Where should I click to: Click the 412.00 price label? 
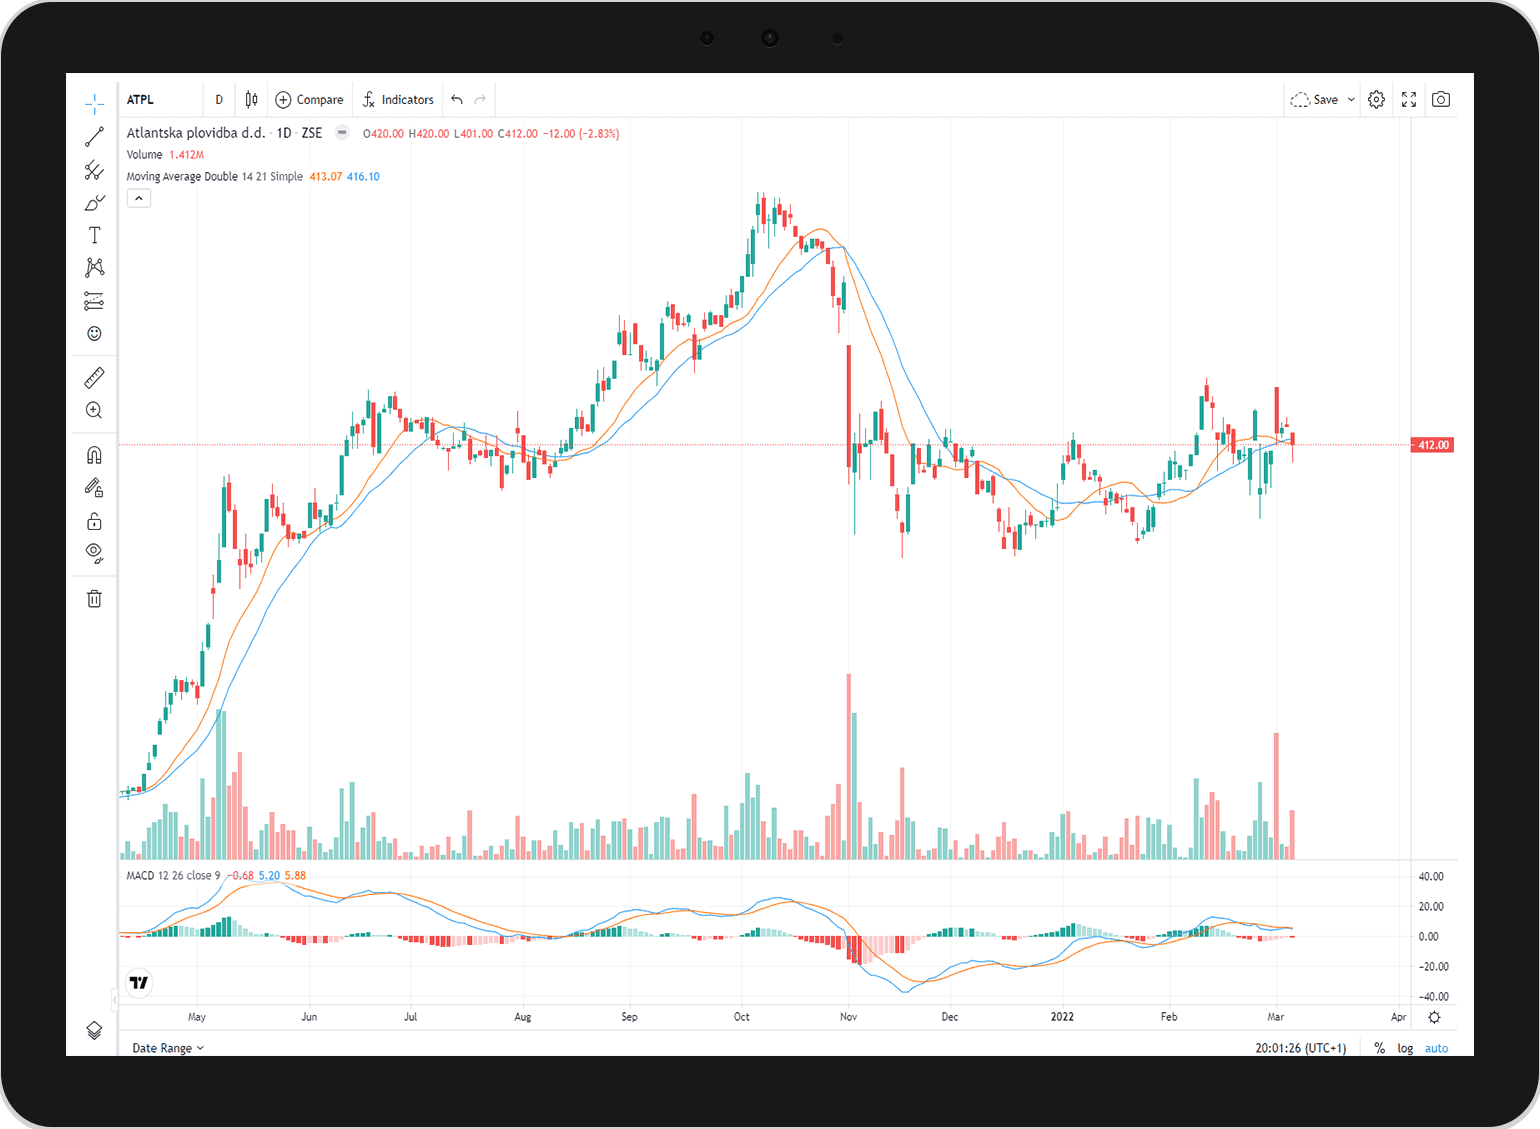pyautogui.click(x=1432, y=445)
